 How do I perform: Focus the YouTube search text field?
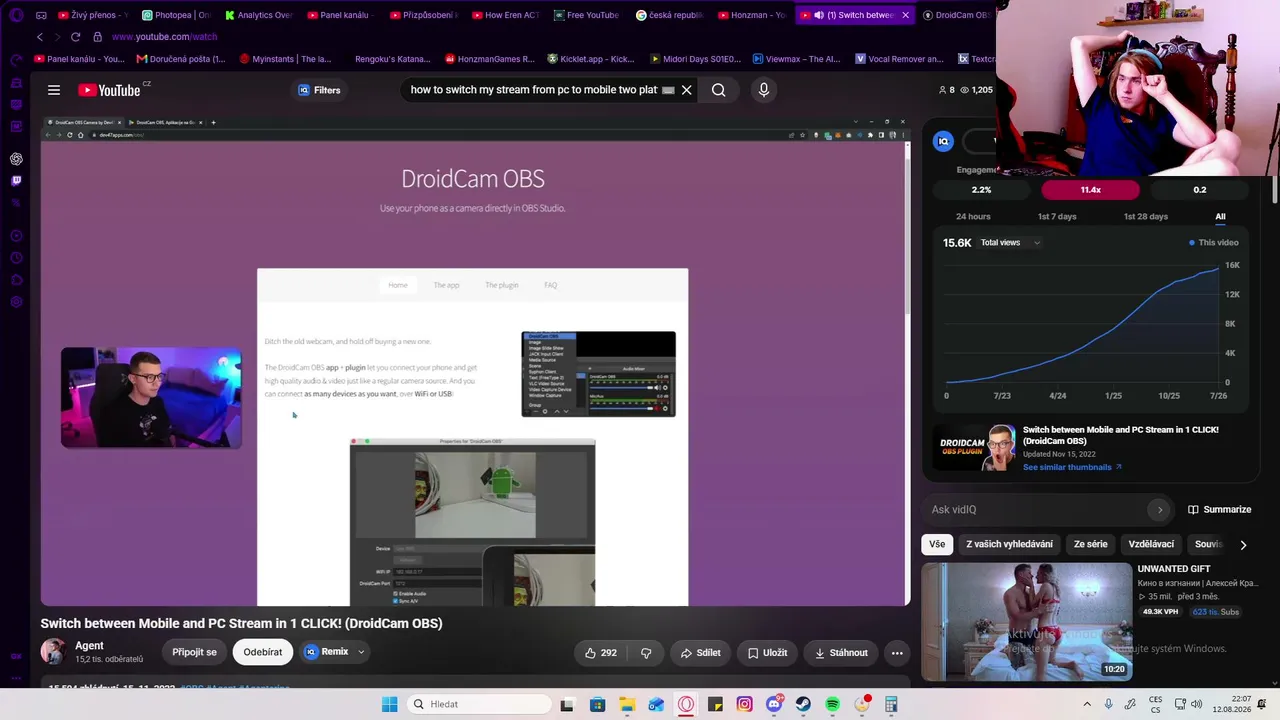[x=533, y=90]
